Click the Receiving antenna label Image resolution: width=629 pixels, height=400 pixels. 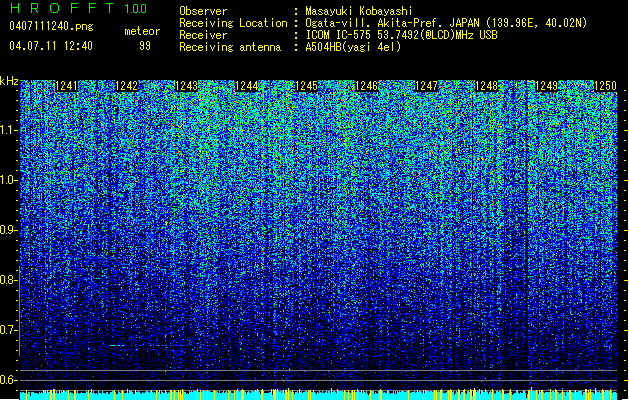(230, 47)
